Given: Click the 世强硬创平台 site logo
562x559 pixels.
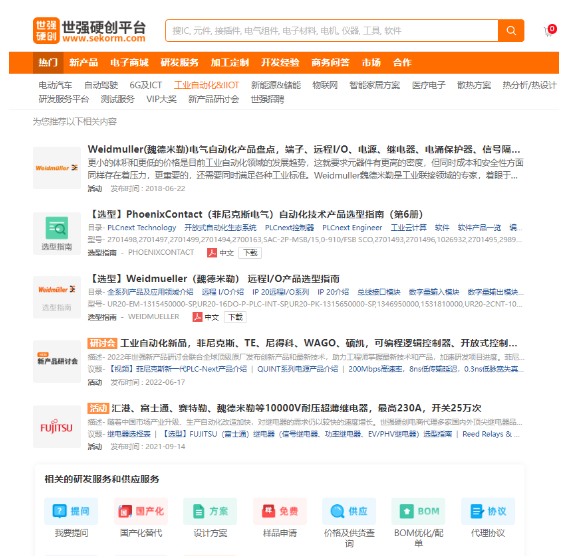Looking at the screenshot, I should 90,30.
